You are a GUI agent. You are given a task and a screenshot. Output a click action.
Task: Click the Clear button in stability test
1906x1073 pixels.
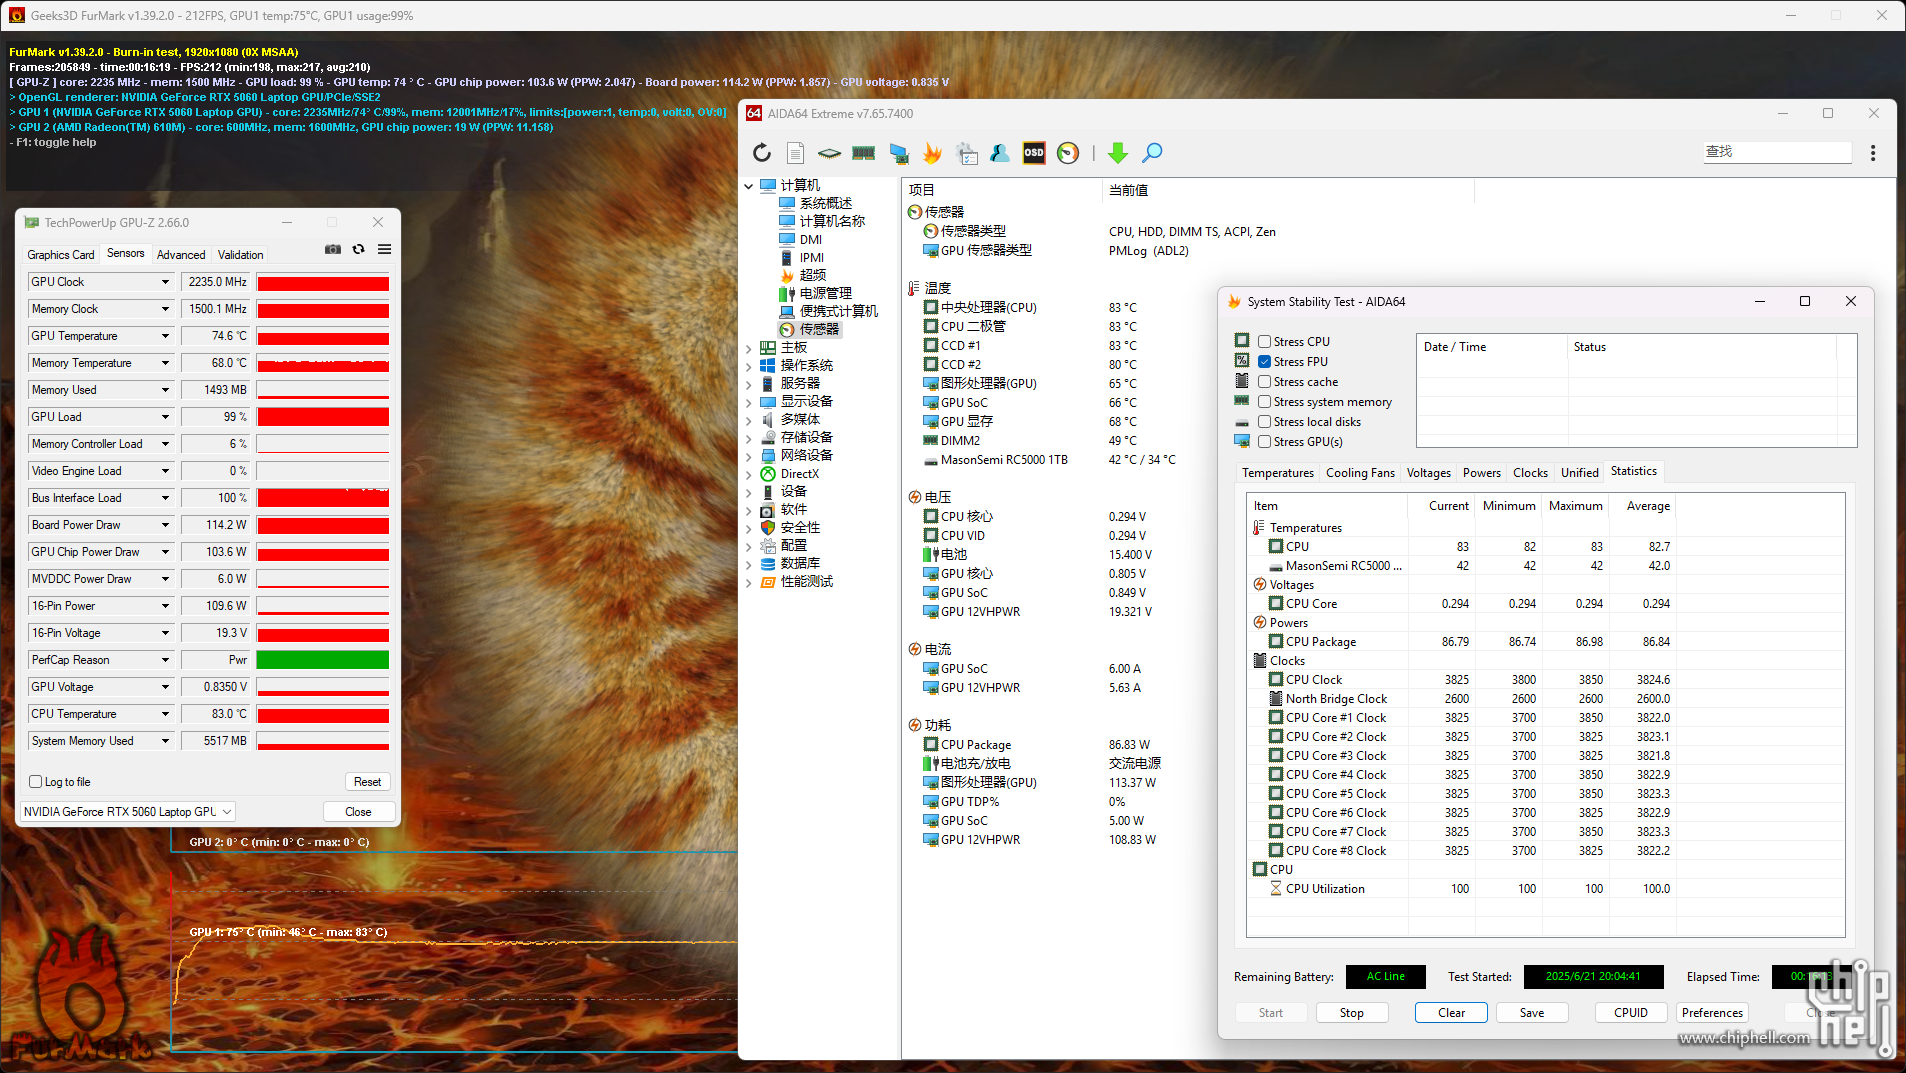click(x=1451, y=1013)
